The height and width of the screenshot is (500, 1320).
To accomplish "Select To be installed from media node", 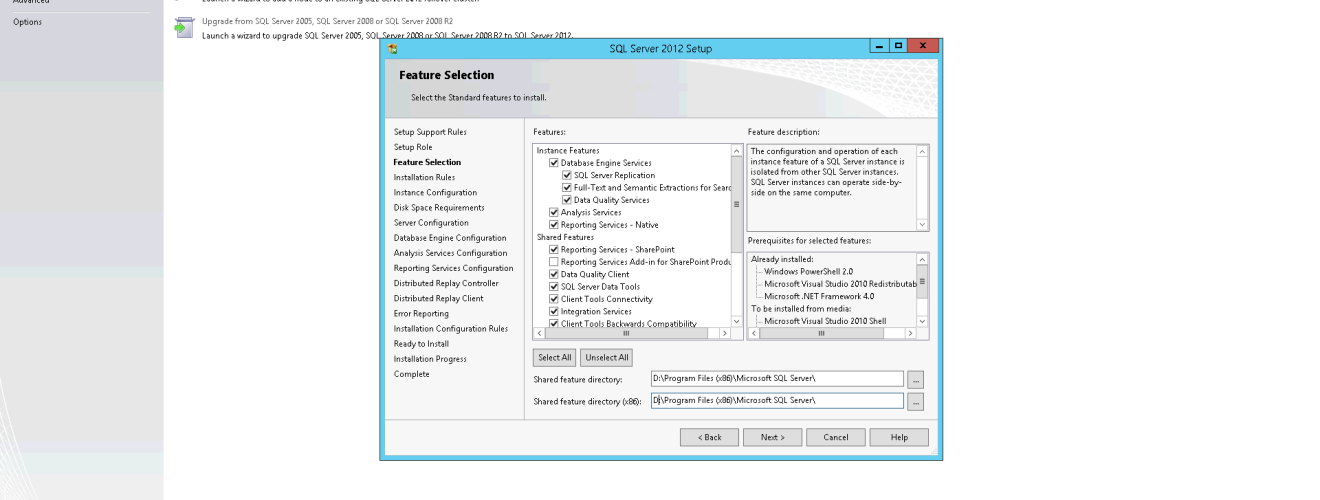I will [x=795, y=308].
